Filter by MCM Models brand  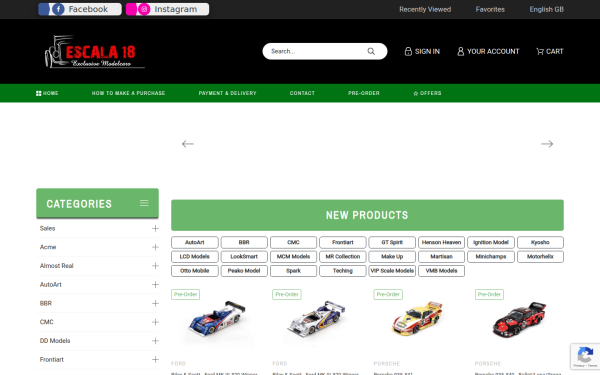[x=293, y=257]
